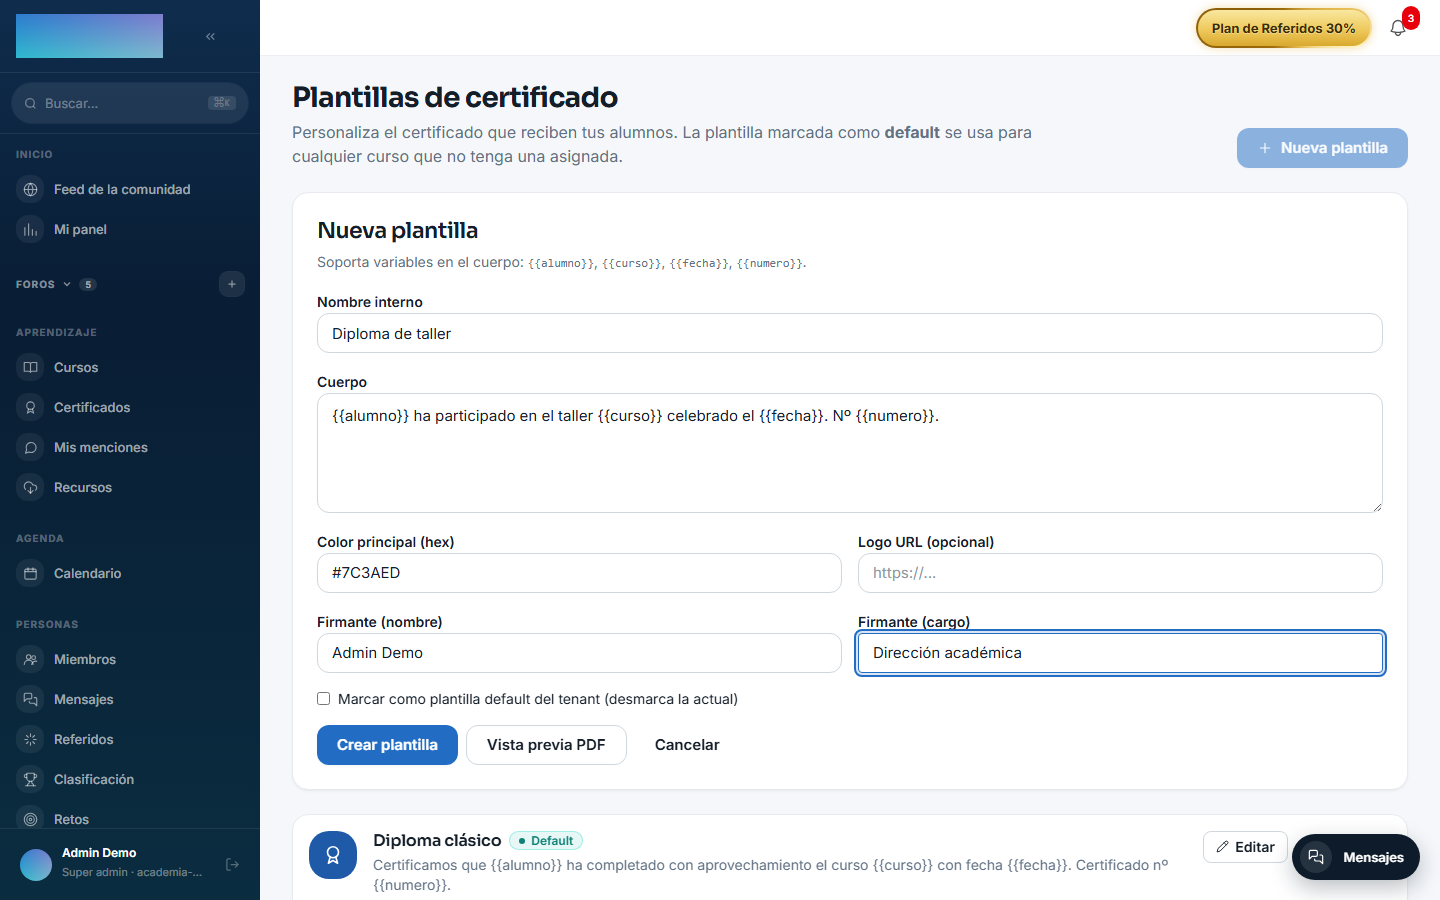Open Vista previa PDF

click(546, 745)
